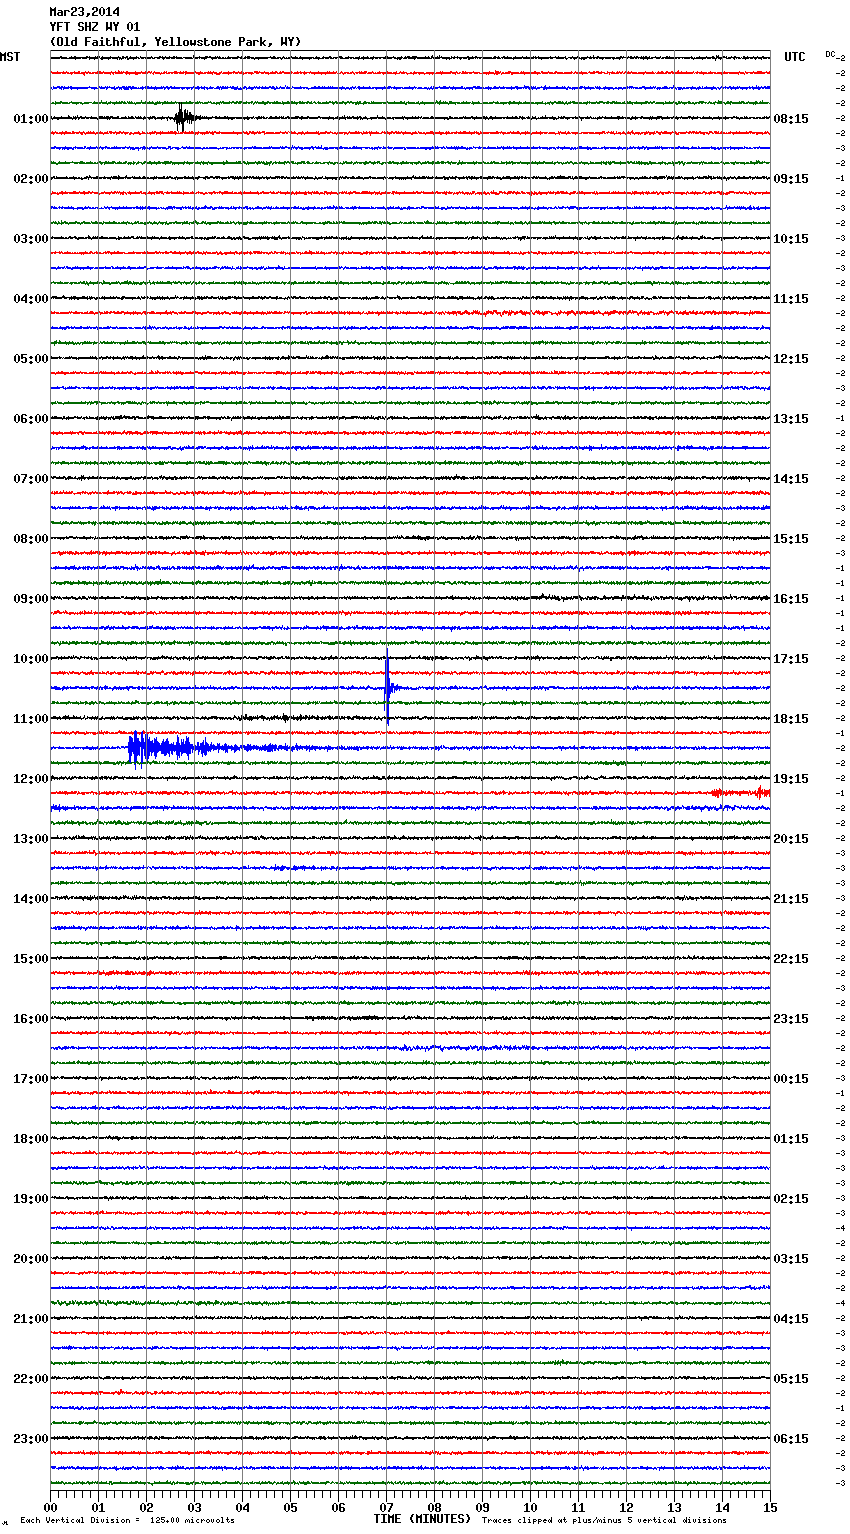
Task: Click the "21:15" UTC time label
Action: coord(791,899)
